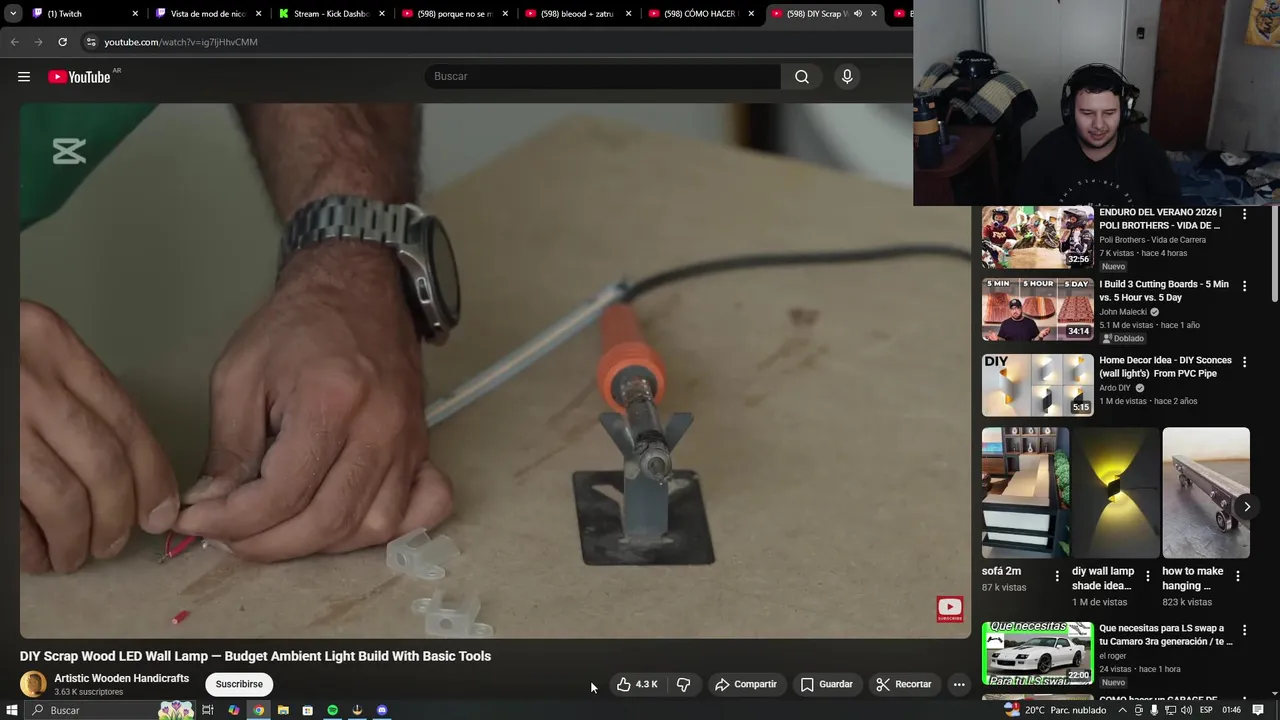Go forward in browser history

[38, 42]
